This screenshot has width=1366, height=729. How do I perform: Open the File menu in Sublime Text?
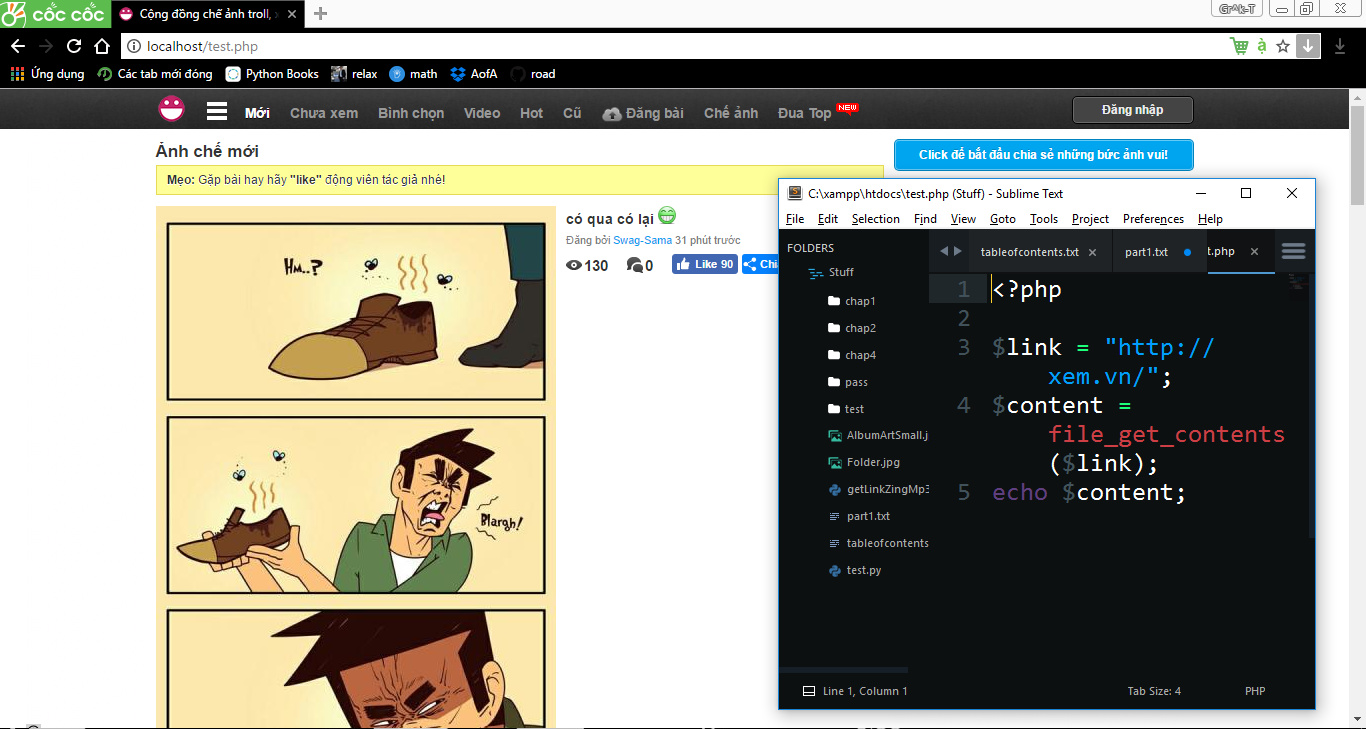pos(795,219)
